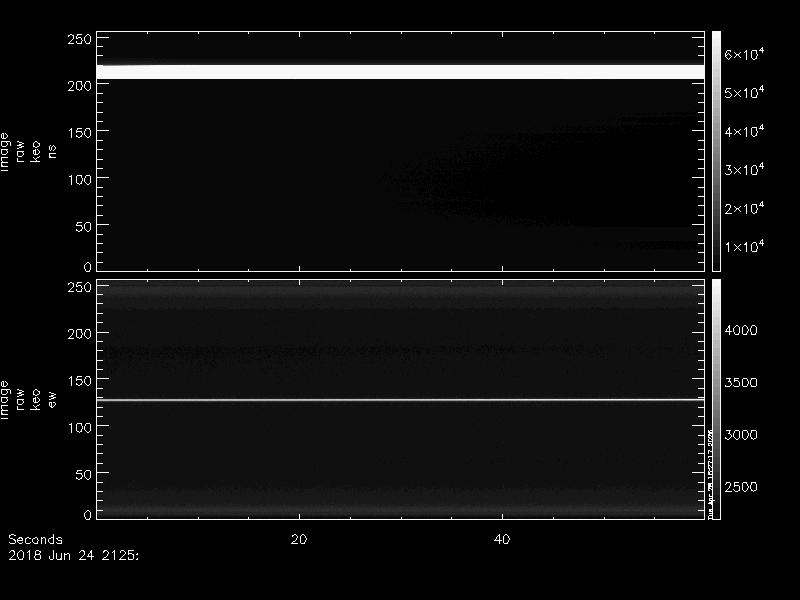Click the 6×10^4 colorbar label
Image resolution: width=800 pixels, height=600 pixels.
click(744, 54)
